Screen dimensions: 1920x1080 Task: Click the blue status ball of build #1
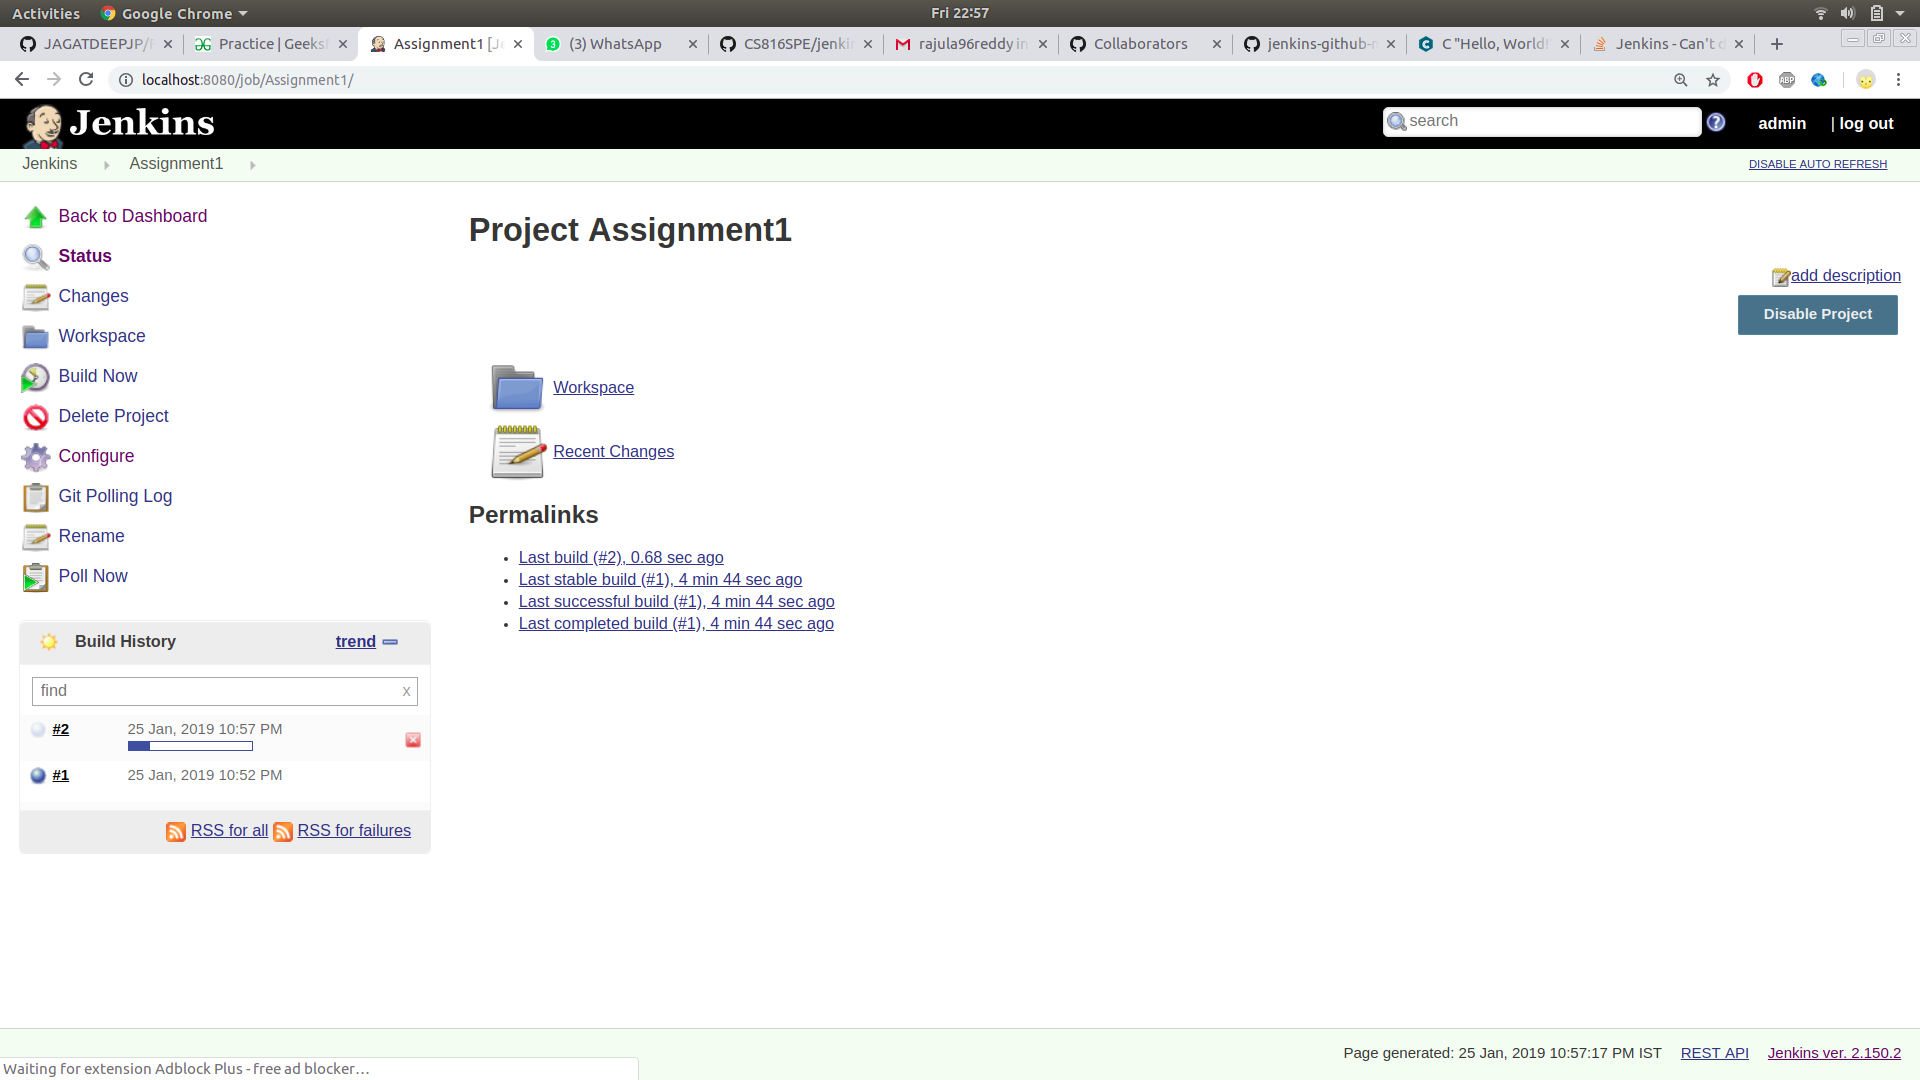pyautogui.click(x=38, y=776)
